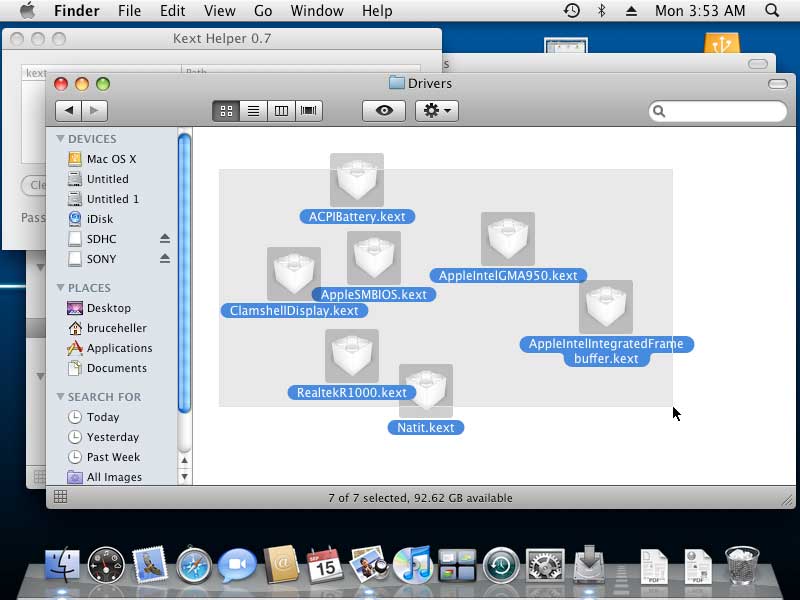Switch to column view
Image resolution: width=800 pixels, height=600 pixels.
click(x=281, y=111)
